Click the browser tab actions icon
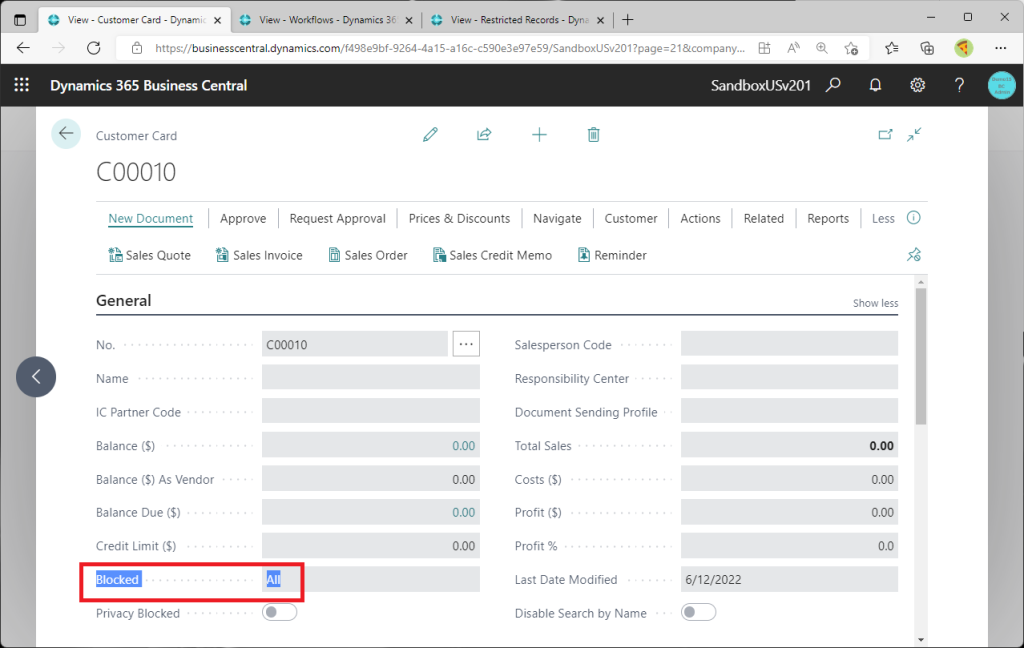The width and height of the screenshot is (1024, 648). pos(20,20)
